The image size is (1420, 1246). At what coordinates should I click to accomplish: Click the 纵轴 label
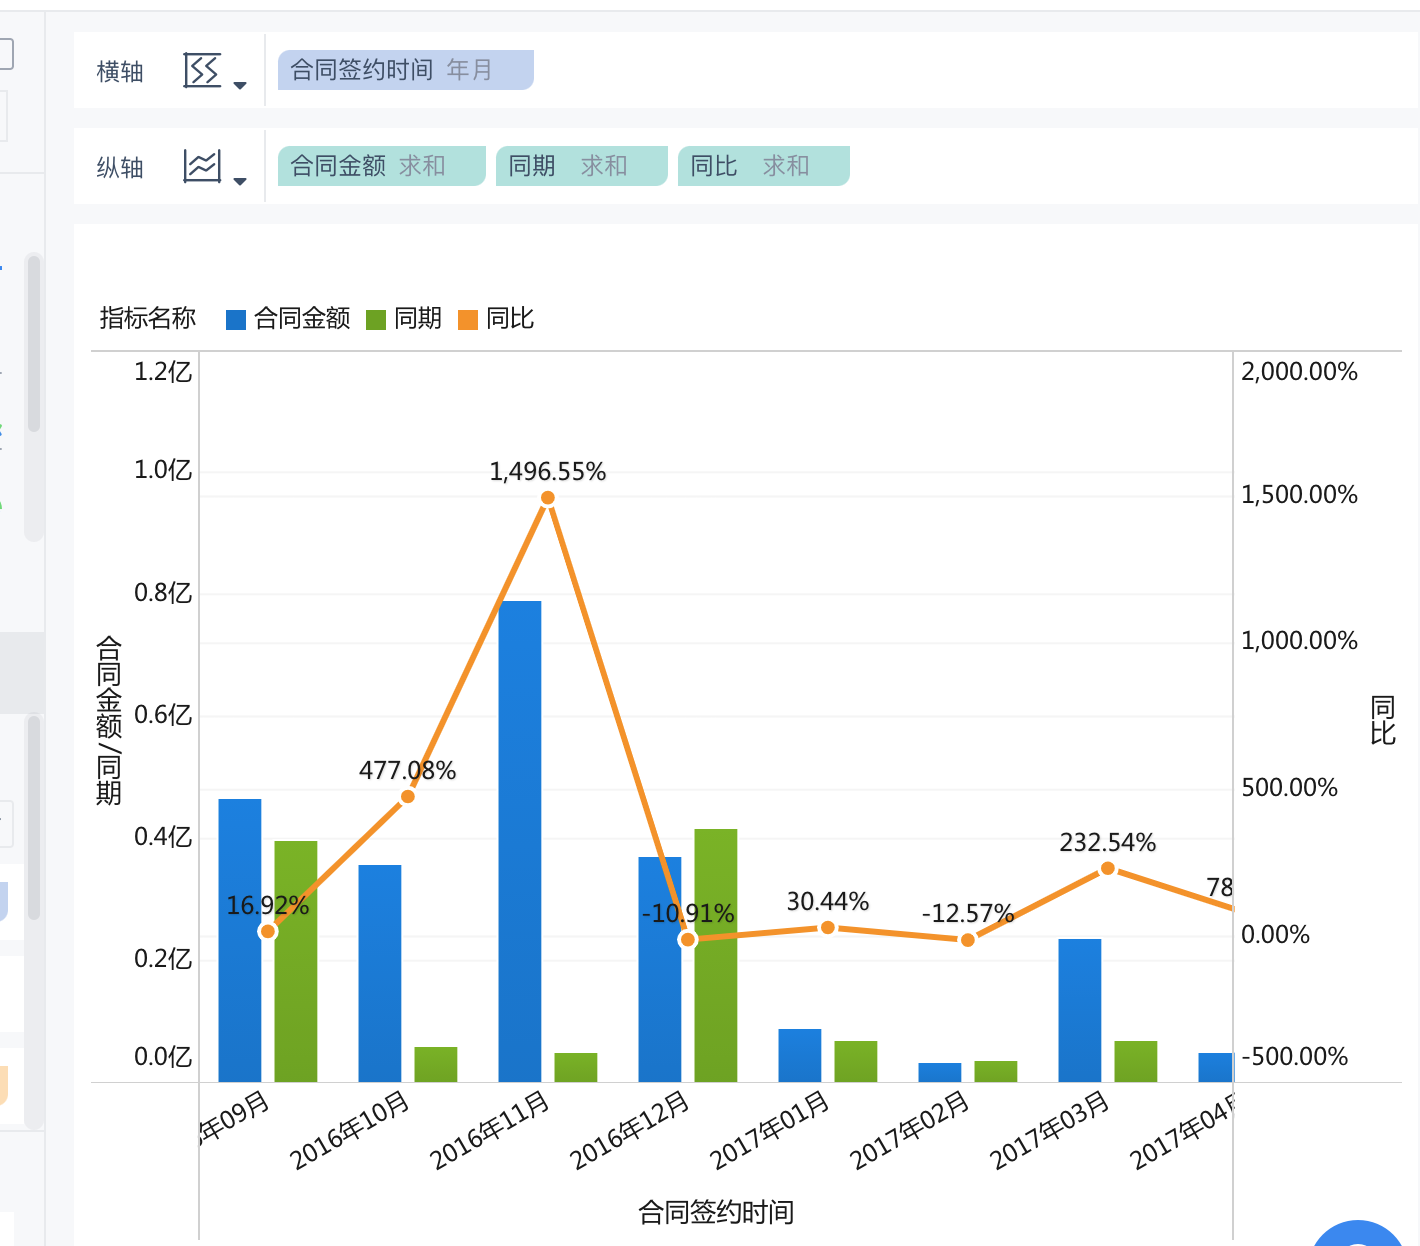click(120, 168)
